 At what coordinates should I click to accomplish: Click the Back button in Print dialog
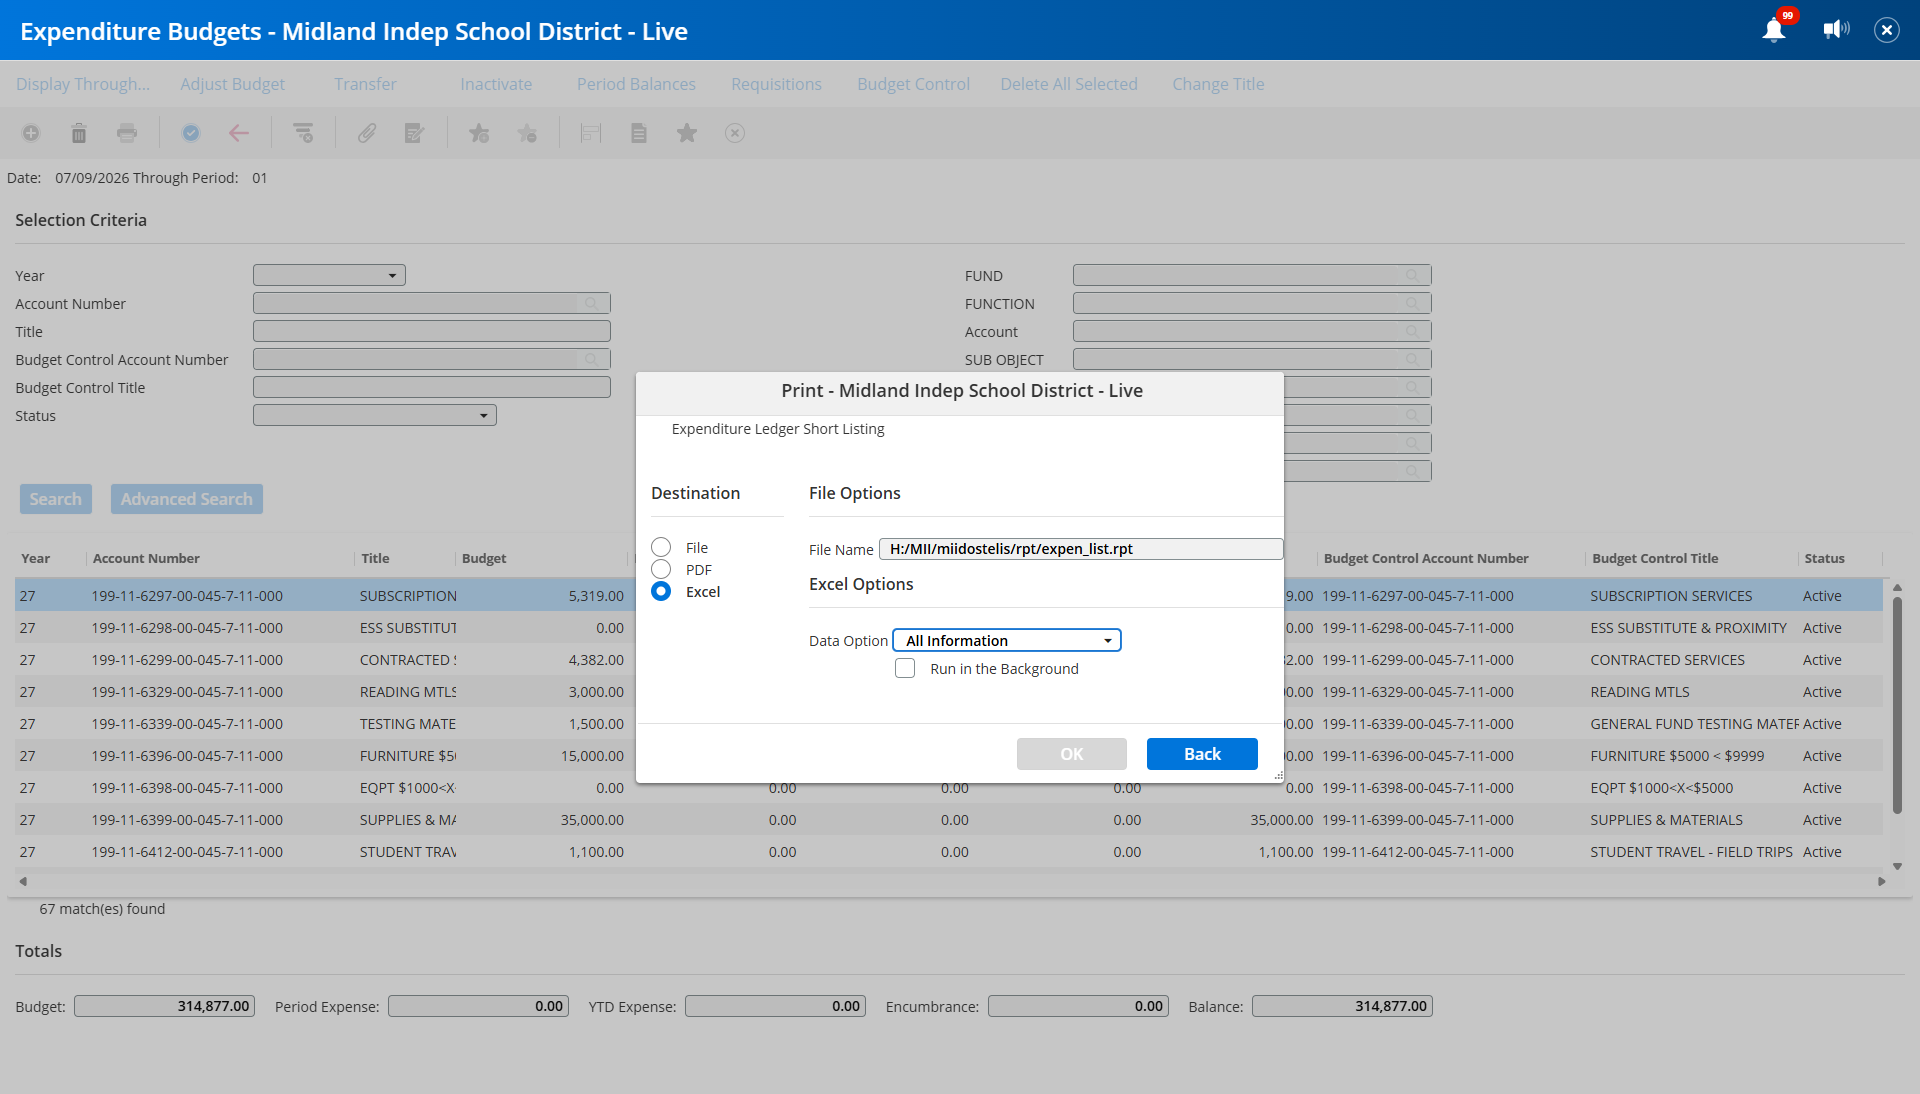tap(1202, 754)
